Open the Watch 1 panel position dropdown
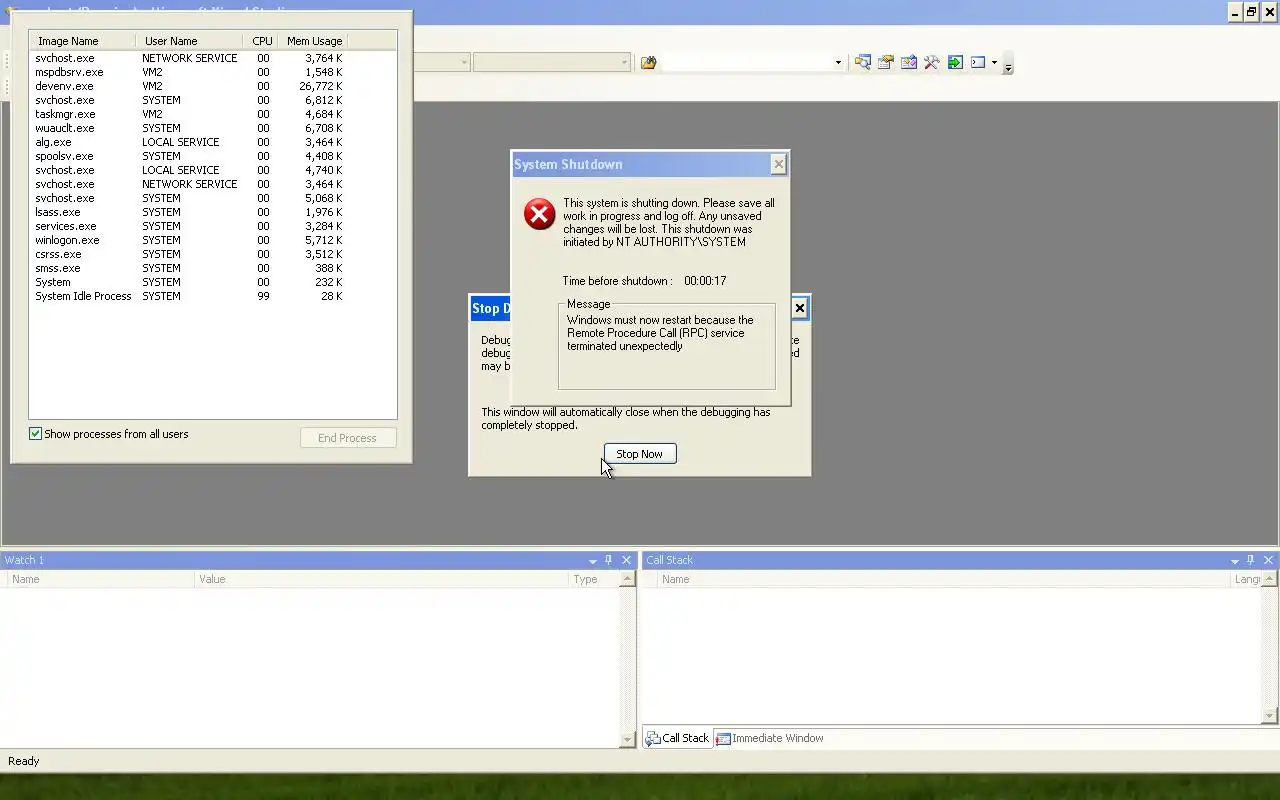The height and width of the screenshot is (800, 1280). (593, 560)
